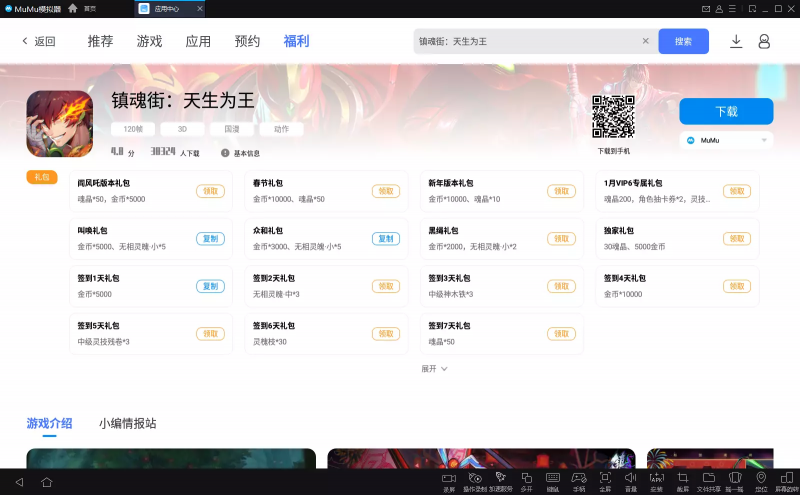Click the shake device icon
This screenshot has width=800, height=495.
735,478
